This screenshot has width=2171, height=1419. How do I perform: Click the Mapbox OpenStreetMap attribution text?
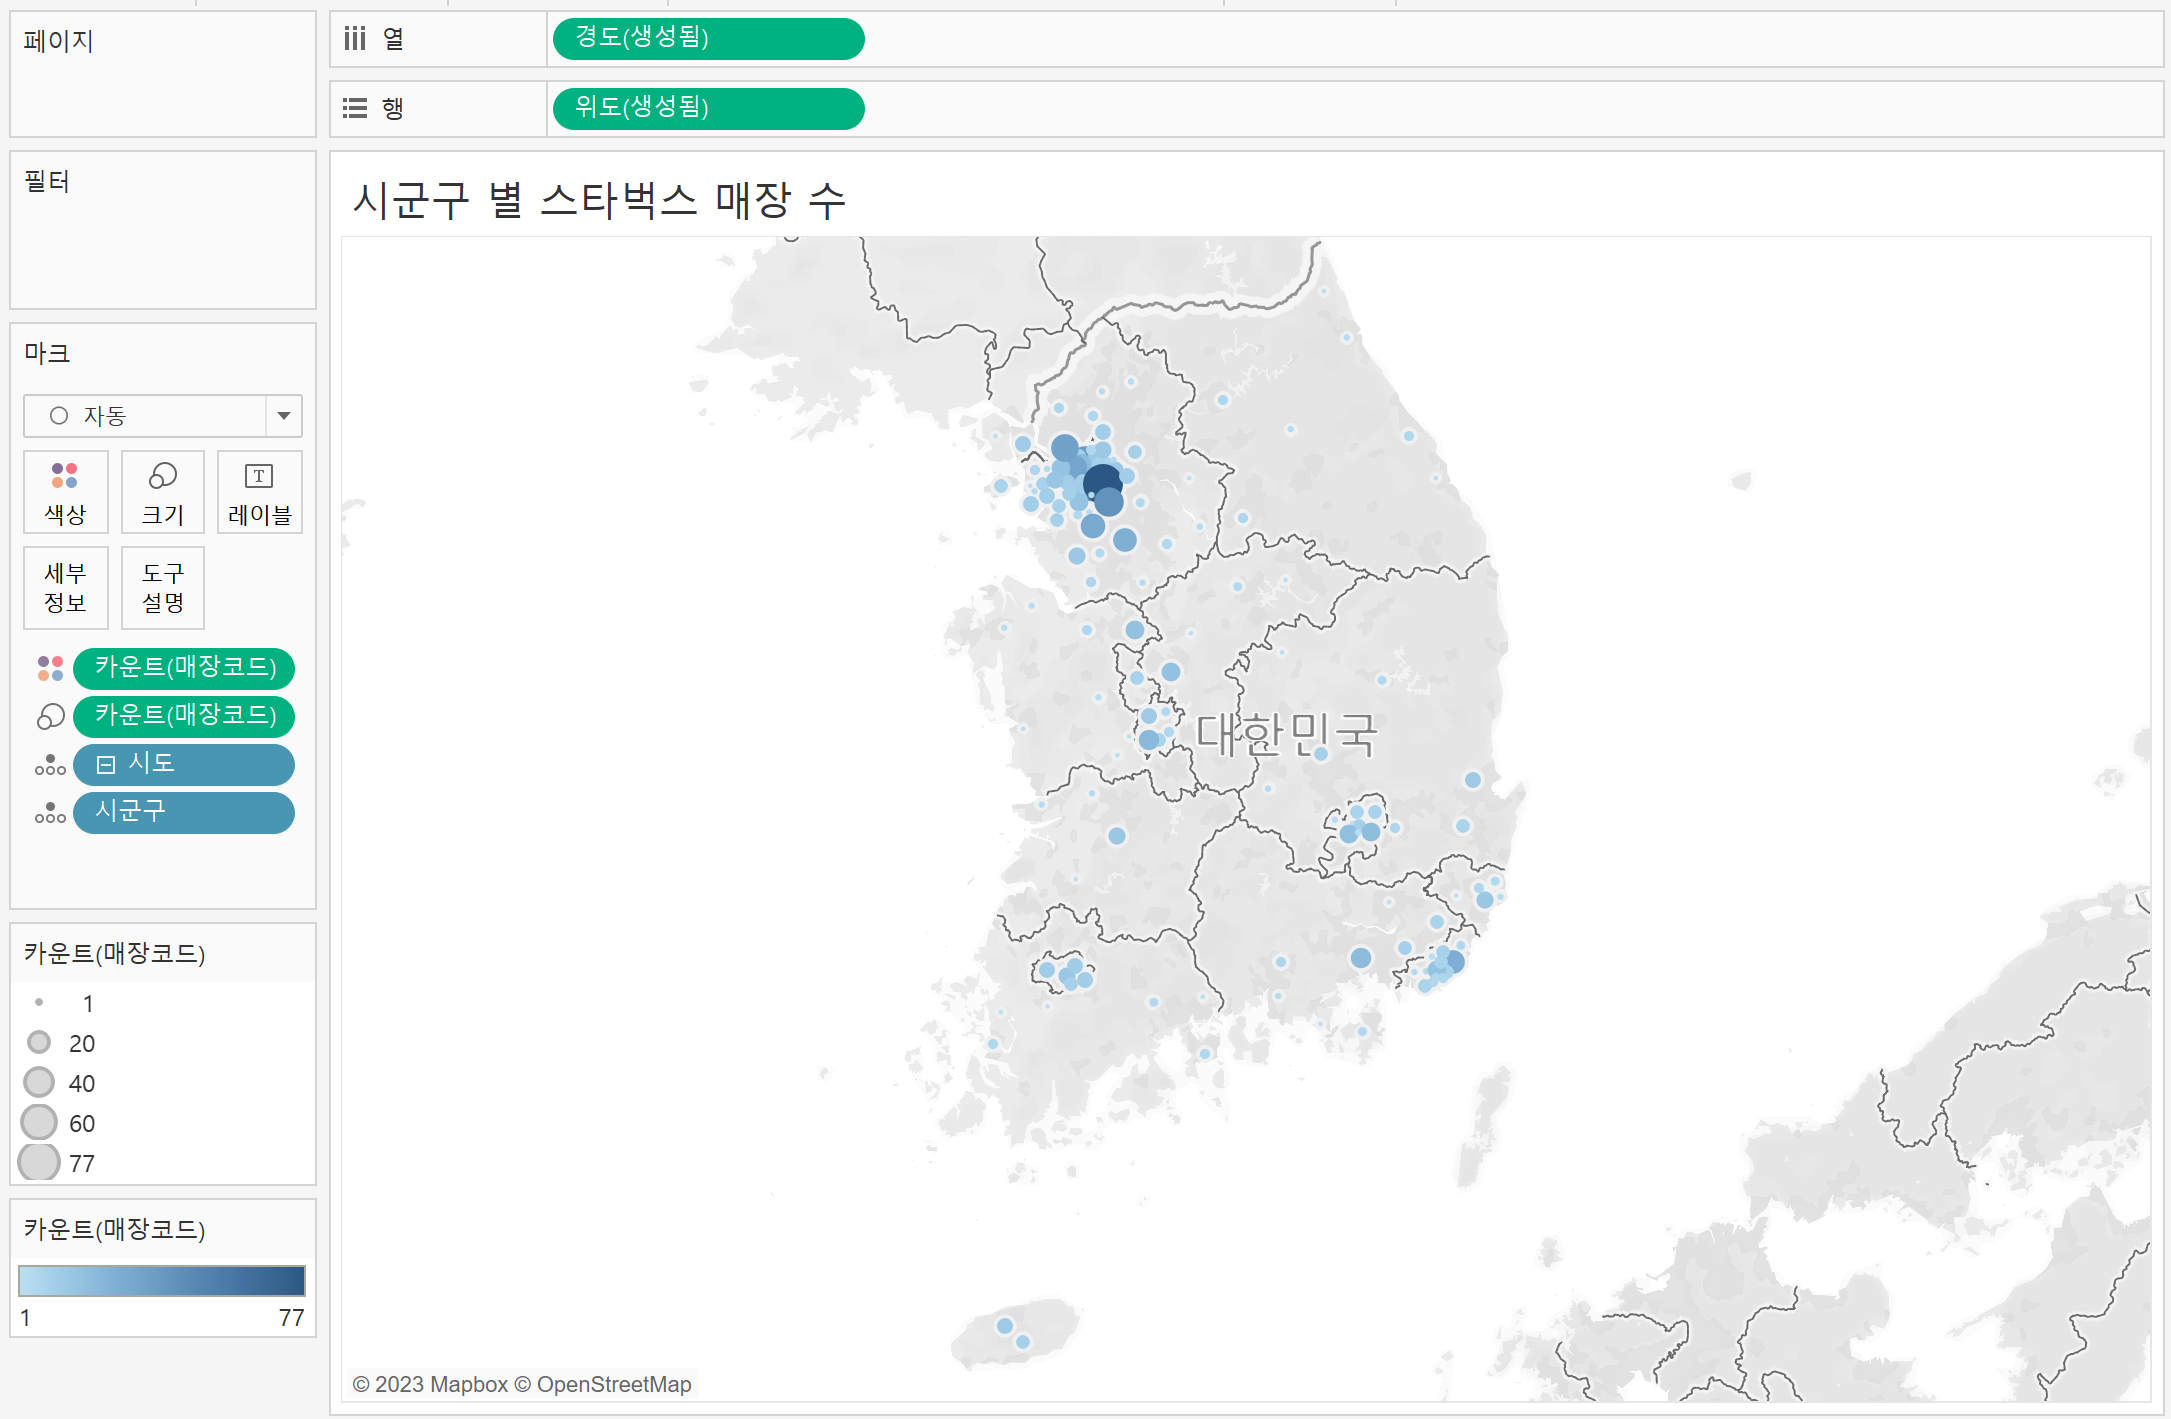(522, 1385)
